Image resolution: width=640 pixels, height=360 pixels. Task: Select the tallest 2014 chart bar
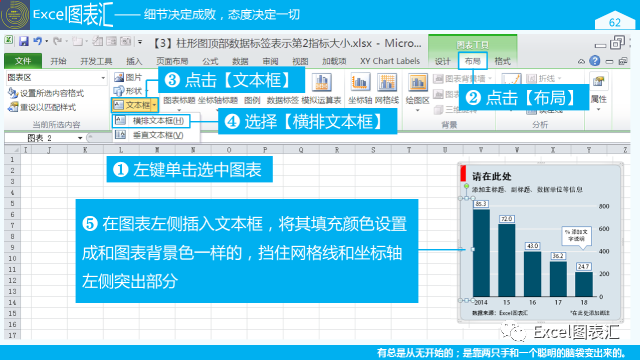point(481,252)
